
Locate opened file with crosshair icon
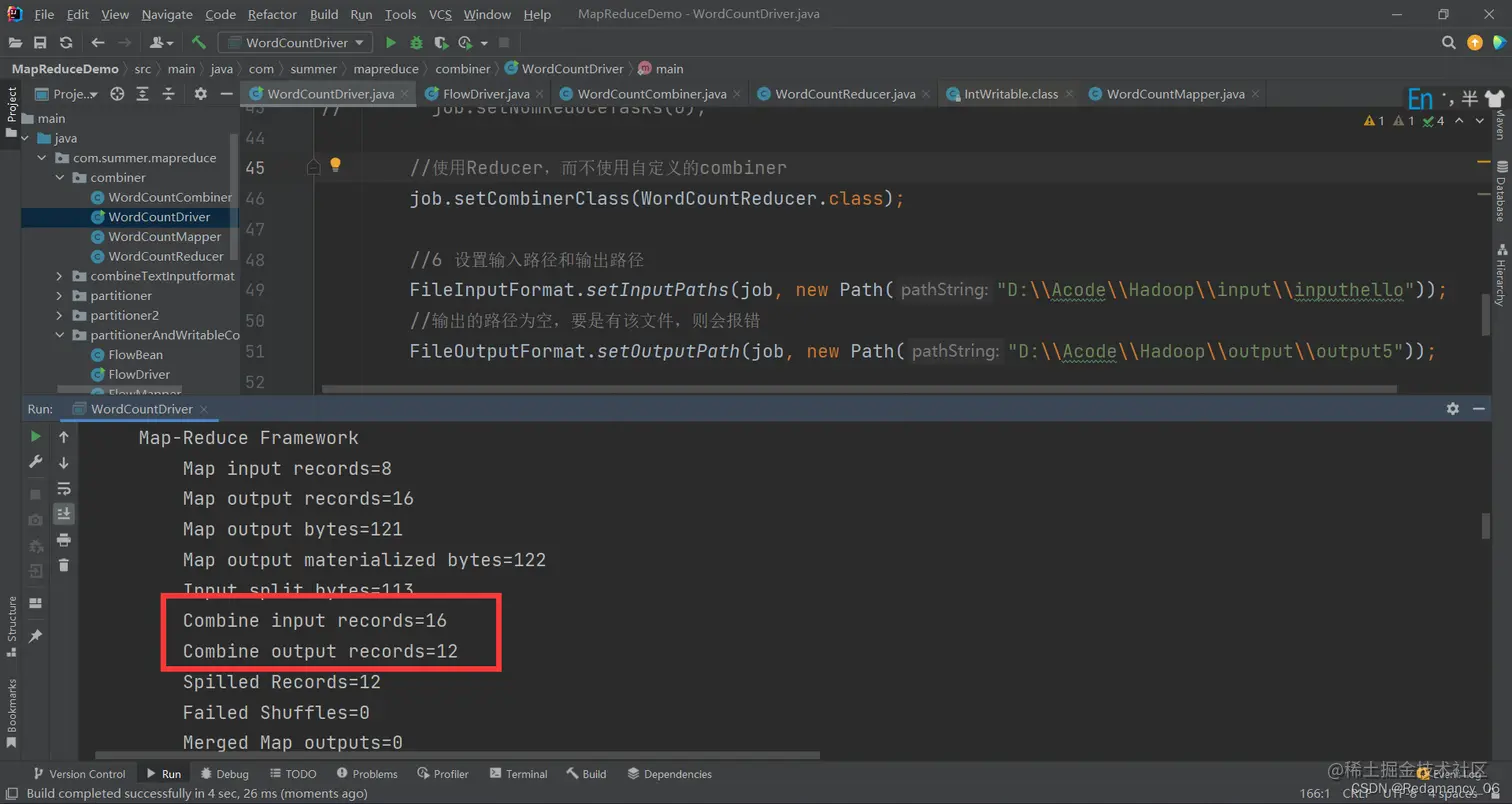(x=117, y=94)
